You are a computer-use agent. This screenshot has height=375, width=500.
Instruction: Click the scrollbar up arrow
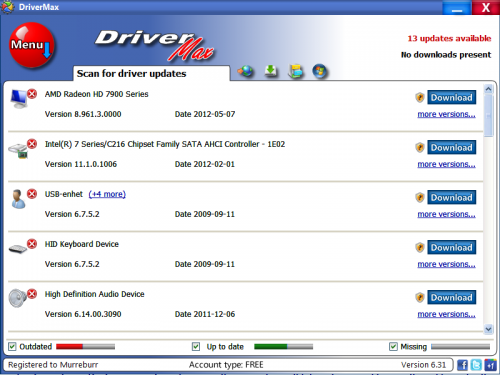(x=488, y=89)
